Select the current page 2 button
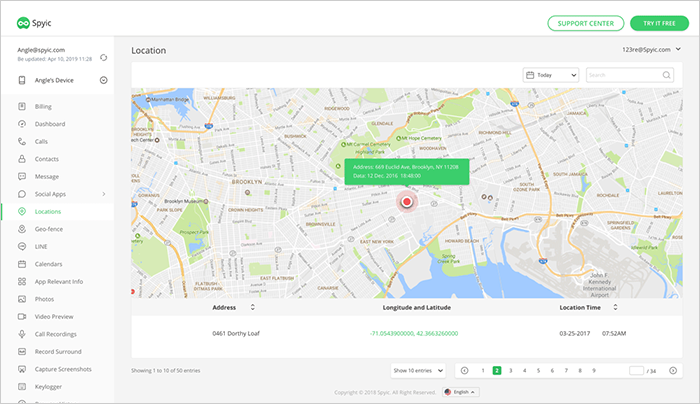 pos(497,371)
